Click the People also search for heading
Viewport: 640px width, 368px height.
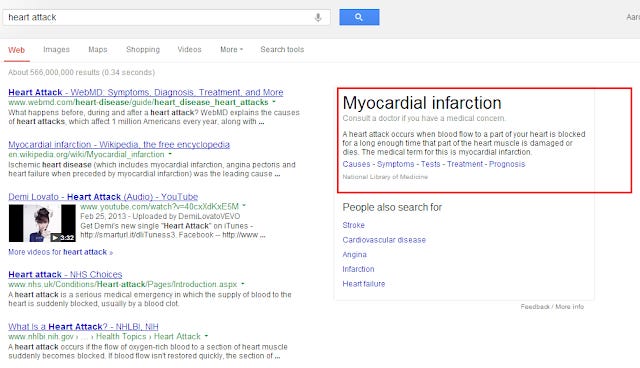point(392,207)
